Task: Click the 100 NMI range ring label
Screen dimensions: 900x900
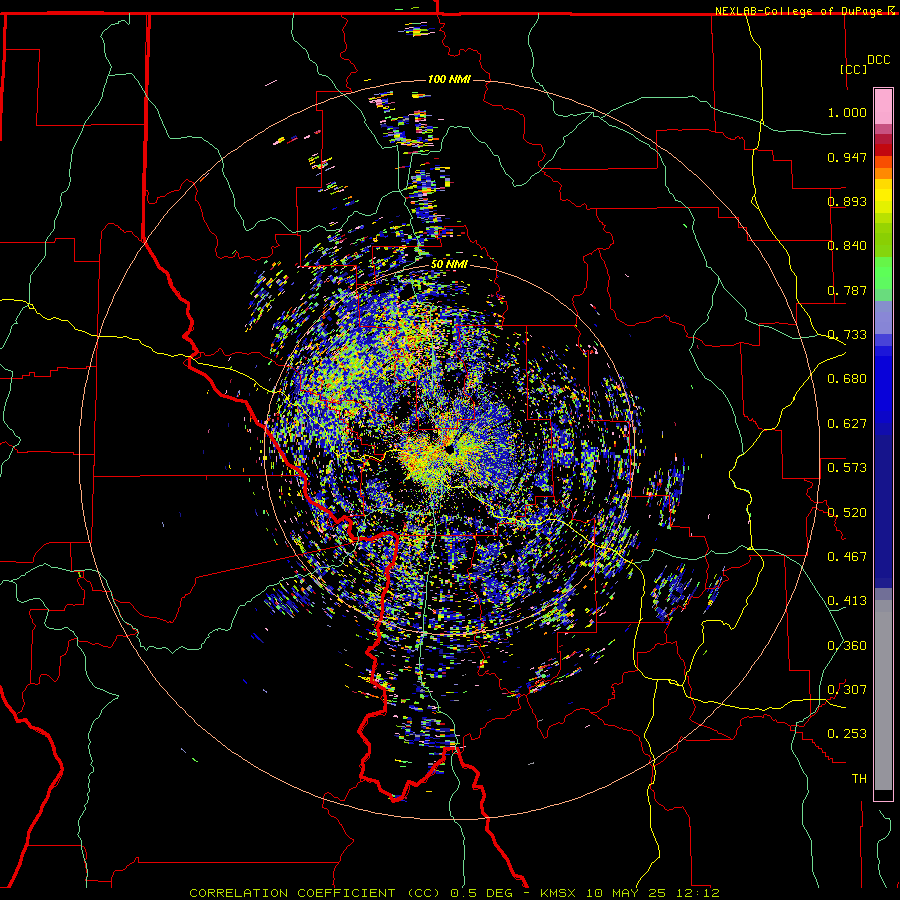Action: coord(449,79)
